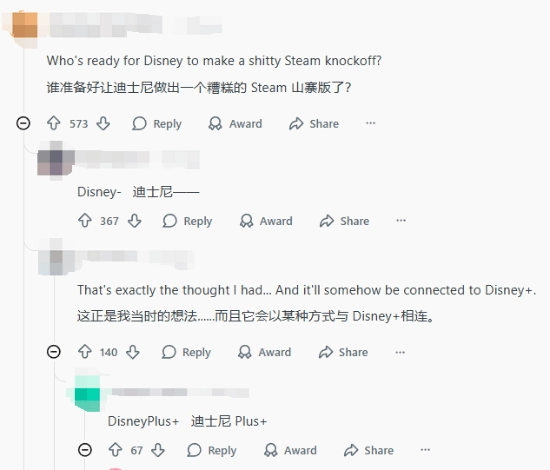Collapse the 'DisneyPlus+' comment thread

[85, 450]
